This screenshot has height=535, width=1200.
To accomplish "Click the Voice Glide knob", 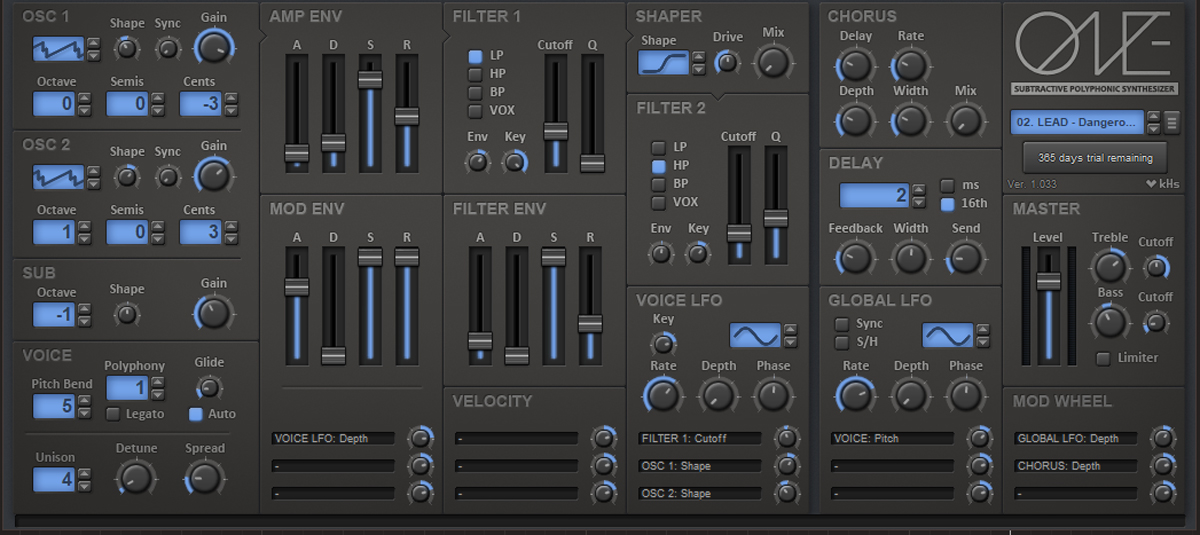I will click(208, 388).
